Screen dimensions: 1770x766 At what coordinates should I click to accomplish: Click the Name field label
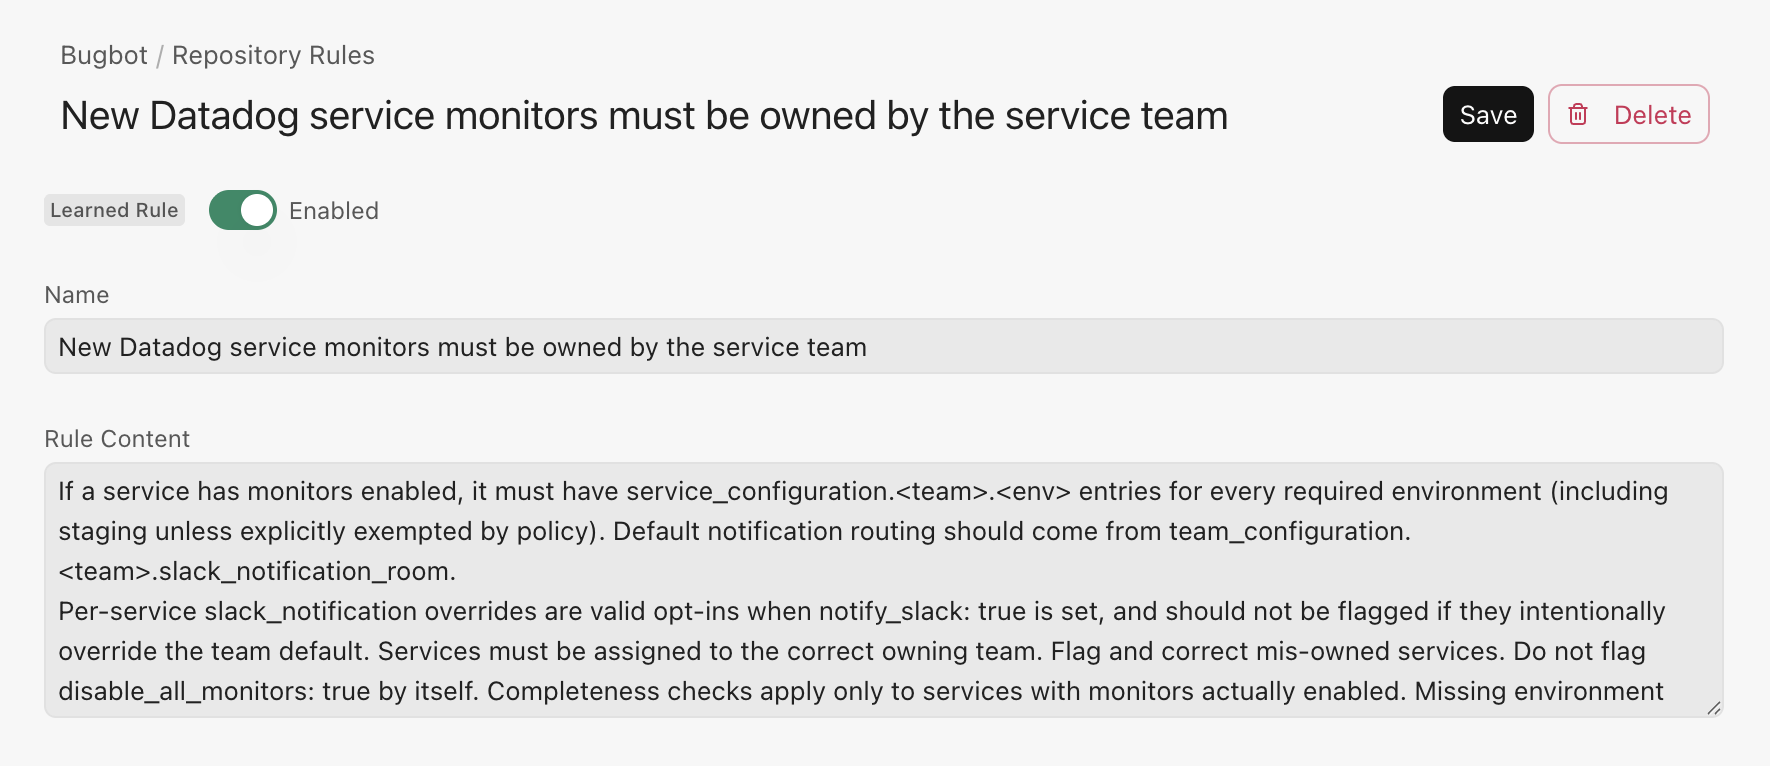click(77, 295)
